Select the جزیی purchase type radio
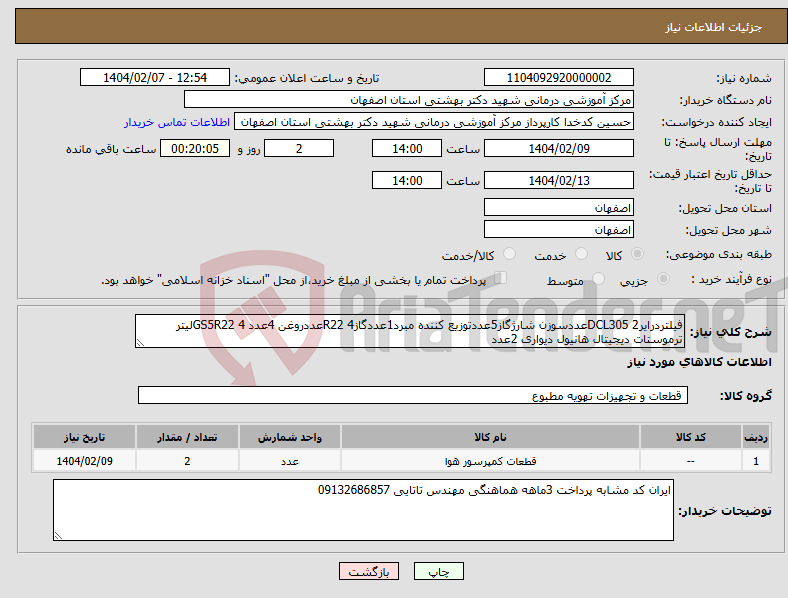 pos(663,279)
